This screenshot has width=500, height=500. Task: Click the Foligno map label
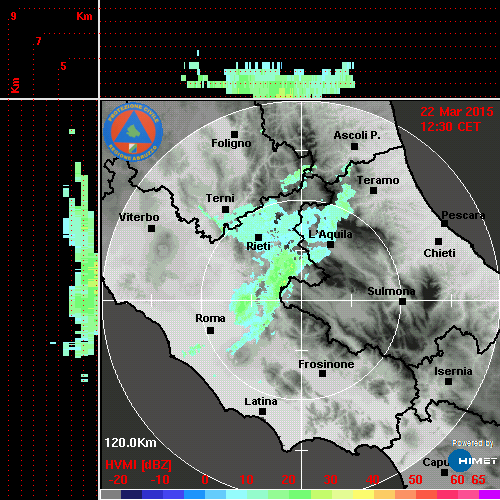tap(231, 144)
